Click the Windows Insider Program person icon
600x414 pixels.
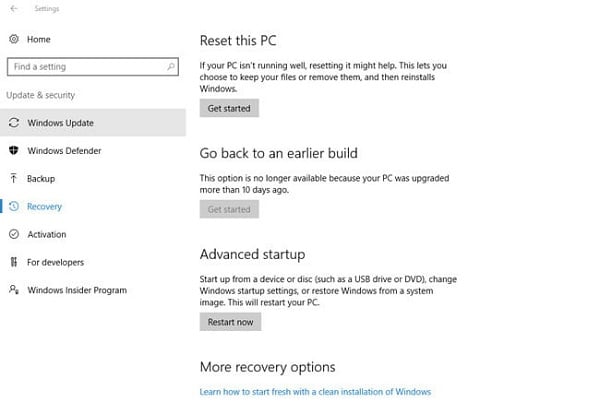14,290
